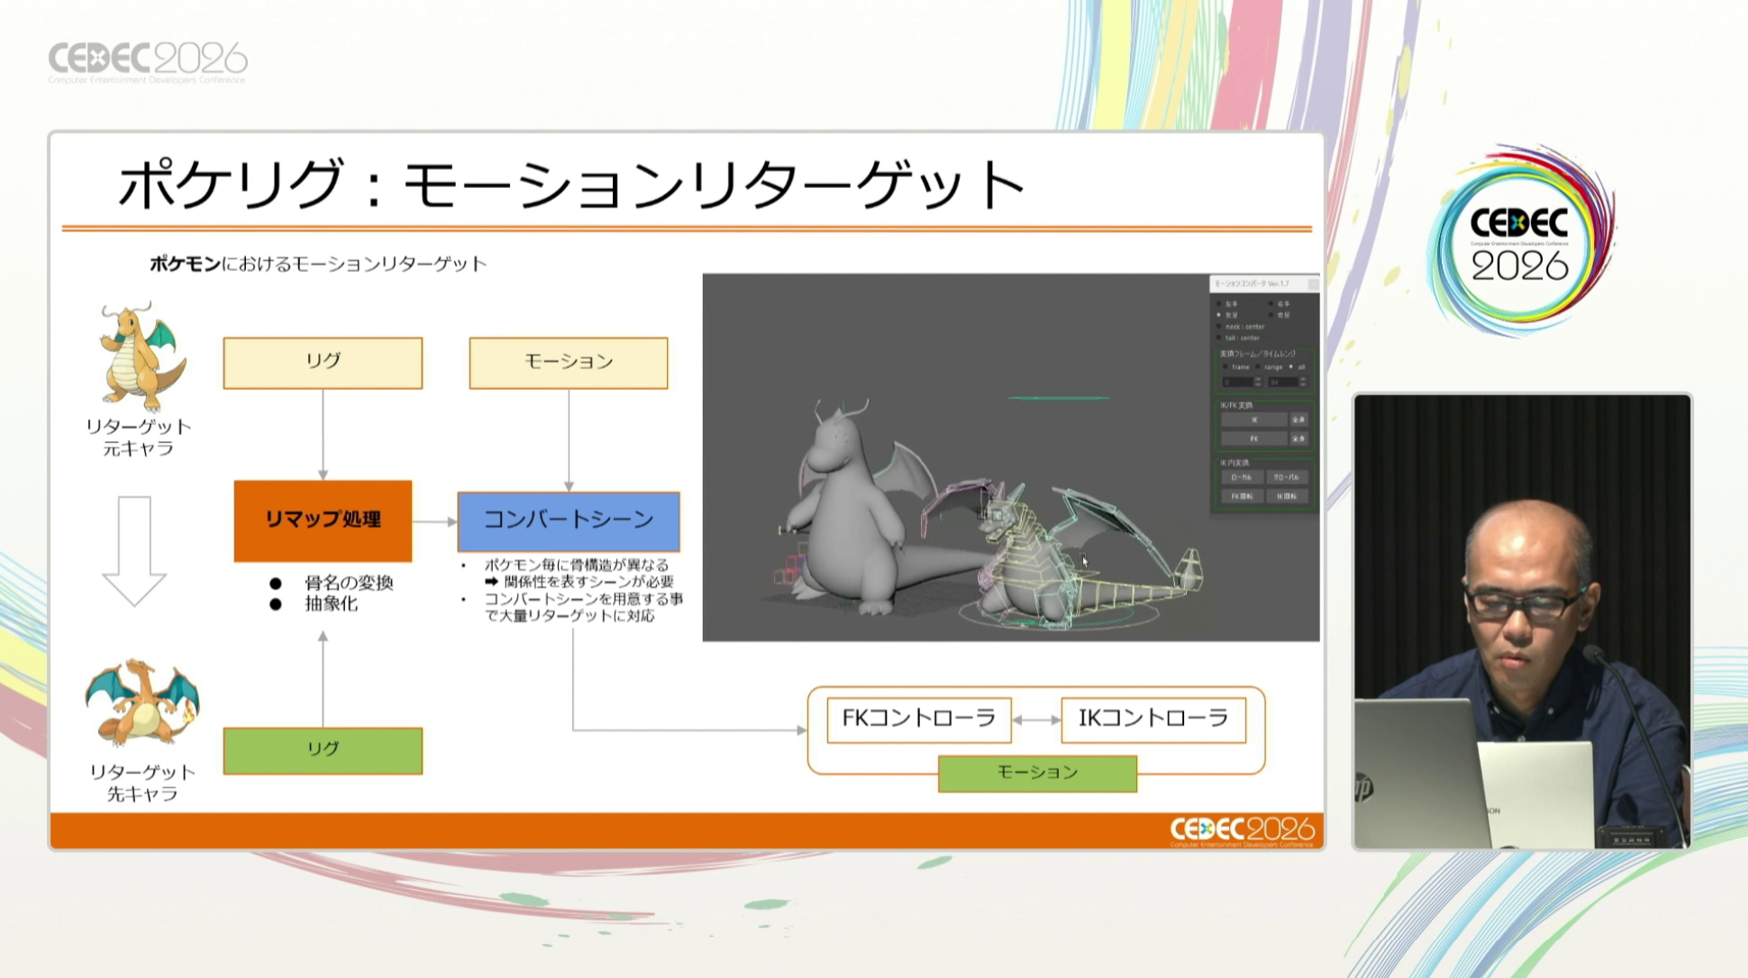Click the ポケモン毎に骨構造が異なる bullet
The image size is (1748, 978).
pos(576,565)
